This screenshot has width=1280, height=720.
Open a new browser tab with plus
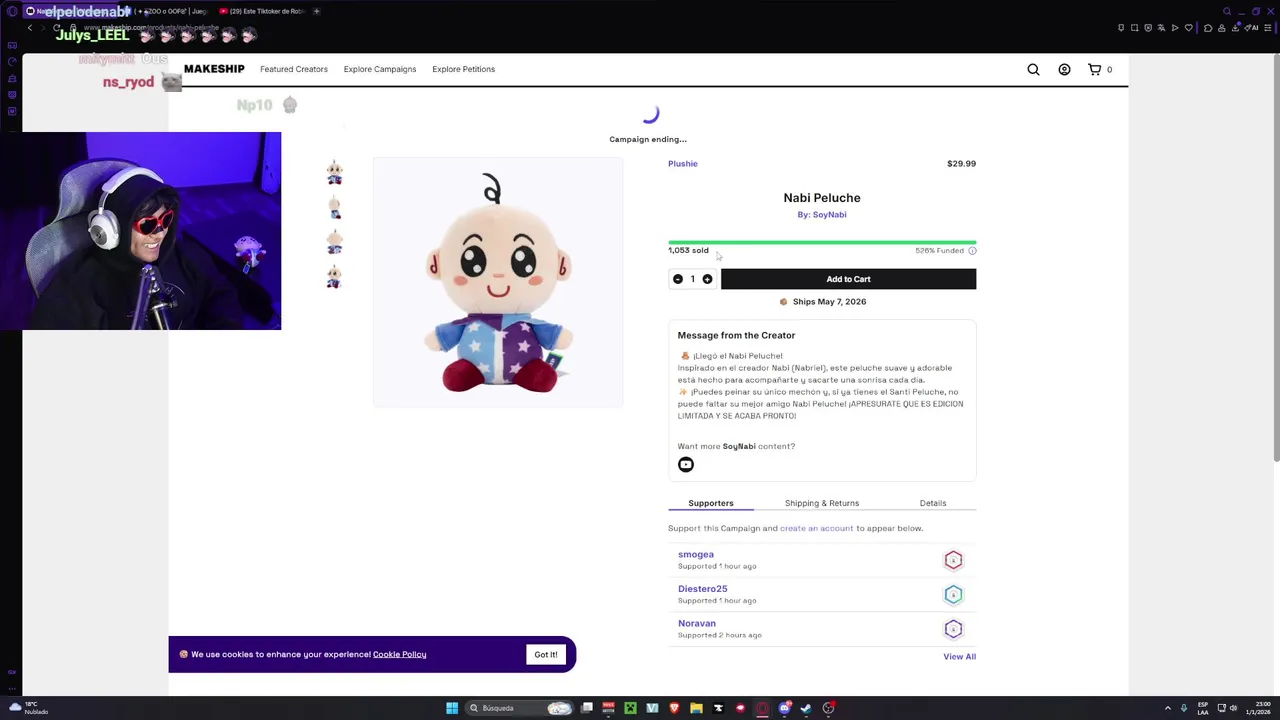pos(316,11)
